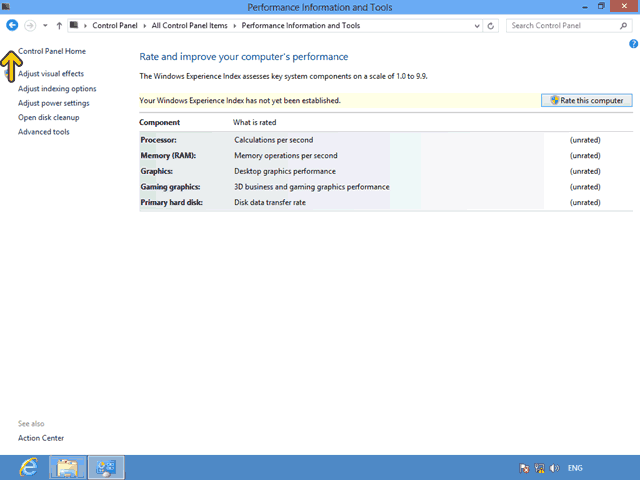Select Performance Information and Tools breadcrumb
Screen dimensions: 640x480
tap(301, 25)
